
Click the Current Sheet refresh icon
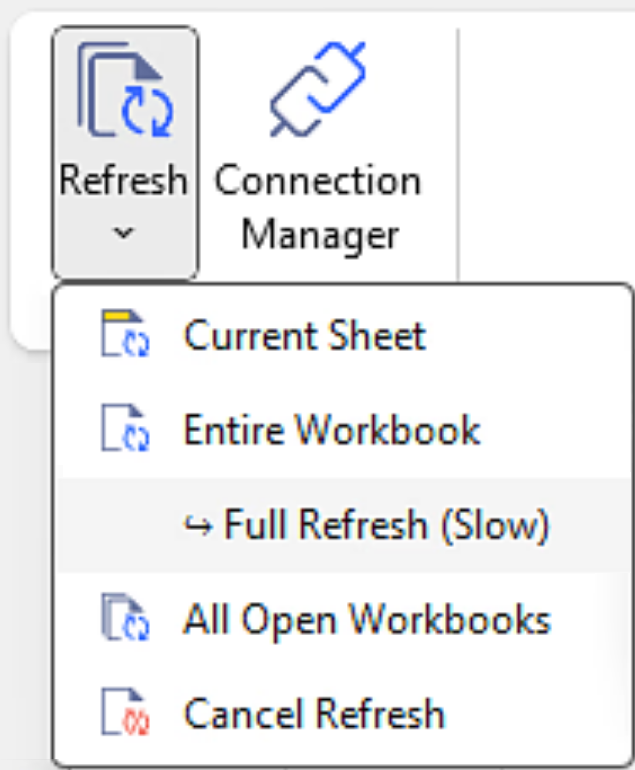[x=125, y=333]
